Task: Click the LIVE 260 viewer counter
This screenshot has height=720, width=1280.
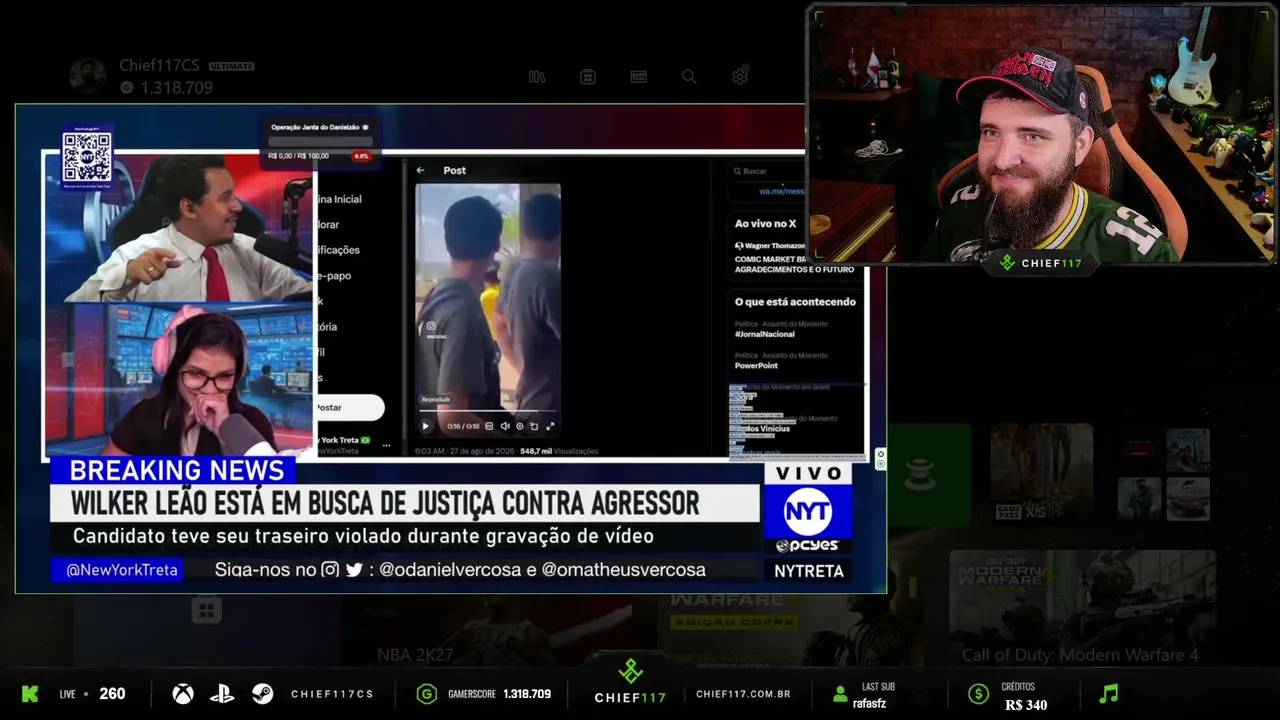Action: coord(93,694)
